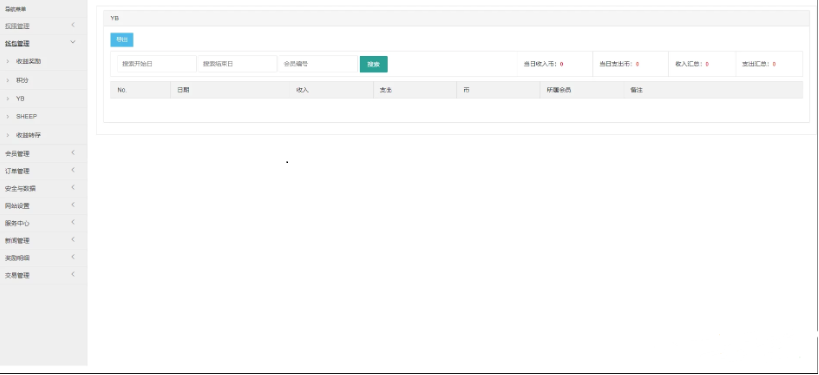Click the YB panel title
The image size is (819, 375).
click(x=114, y=18)
